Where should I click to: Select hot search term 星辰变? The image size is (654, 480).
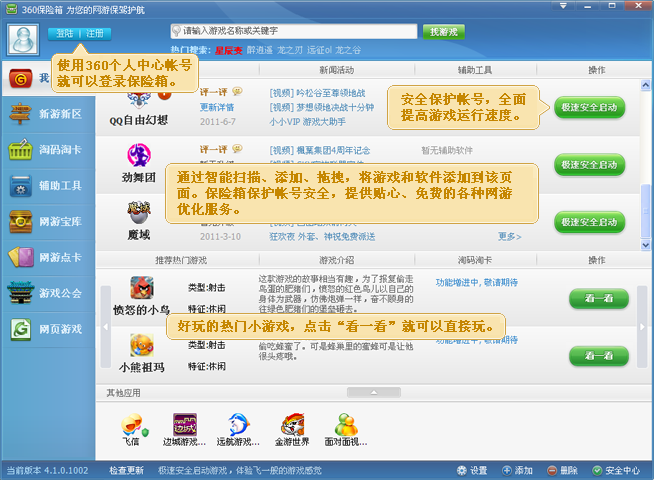(x=229, y=50)
